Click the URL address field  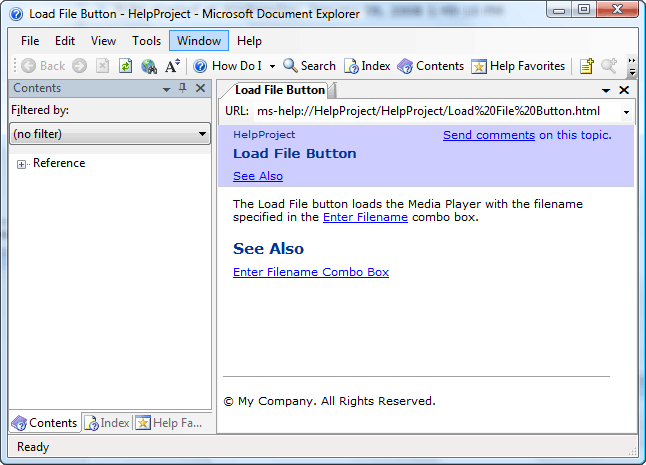click(x=437, y=111)
